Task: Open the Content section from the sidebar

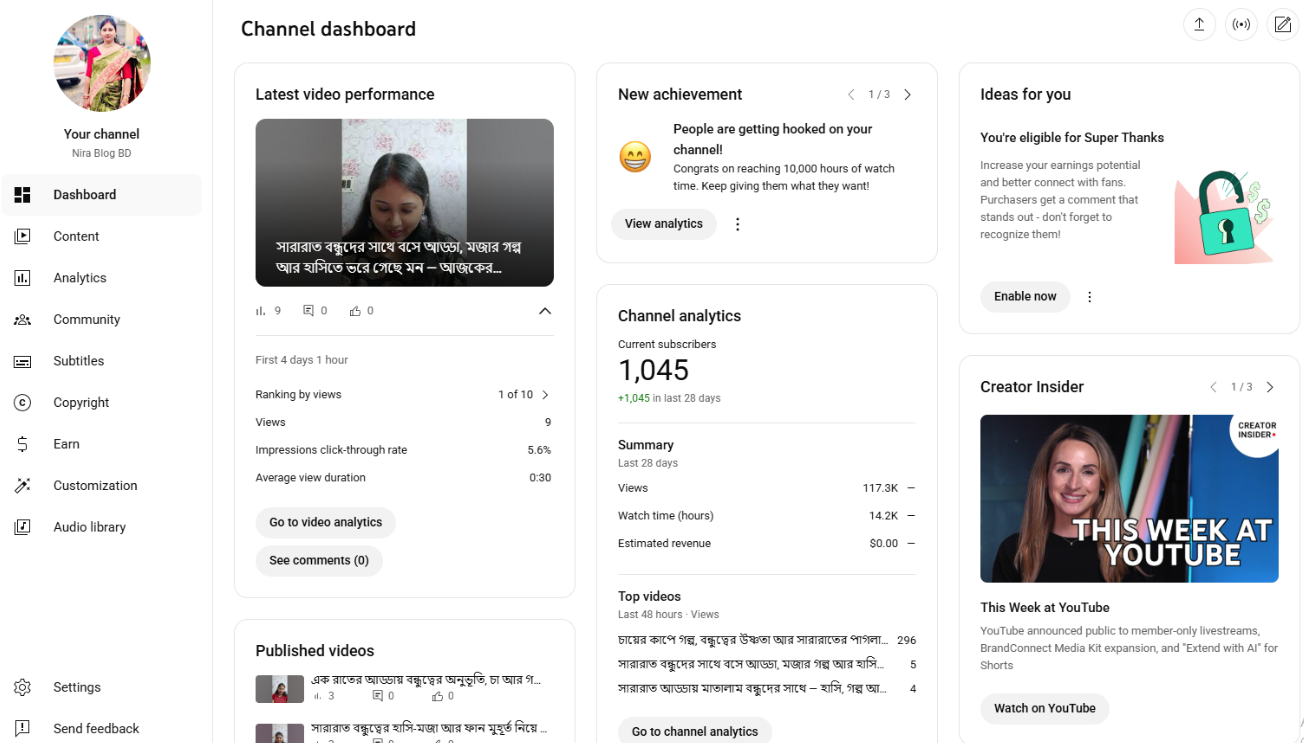Action: coord(75,236)
